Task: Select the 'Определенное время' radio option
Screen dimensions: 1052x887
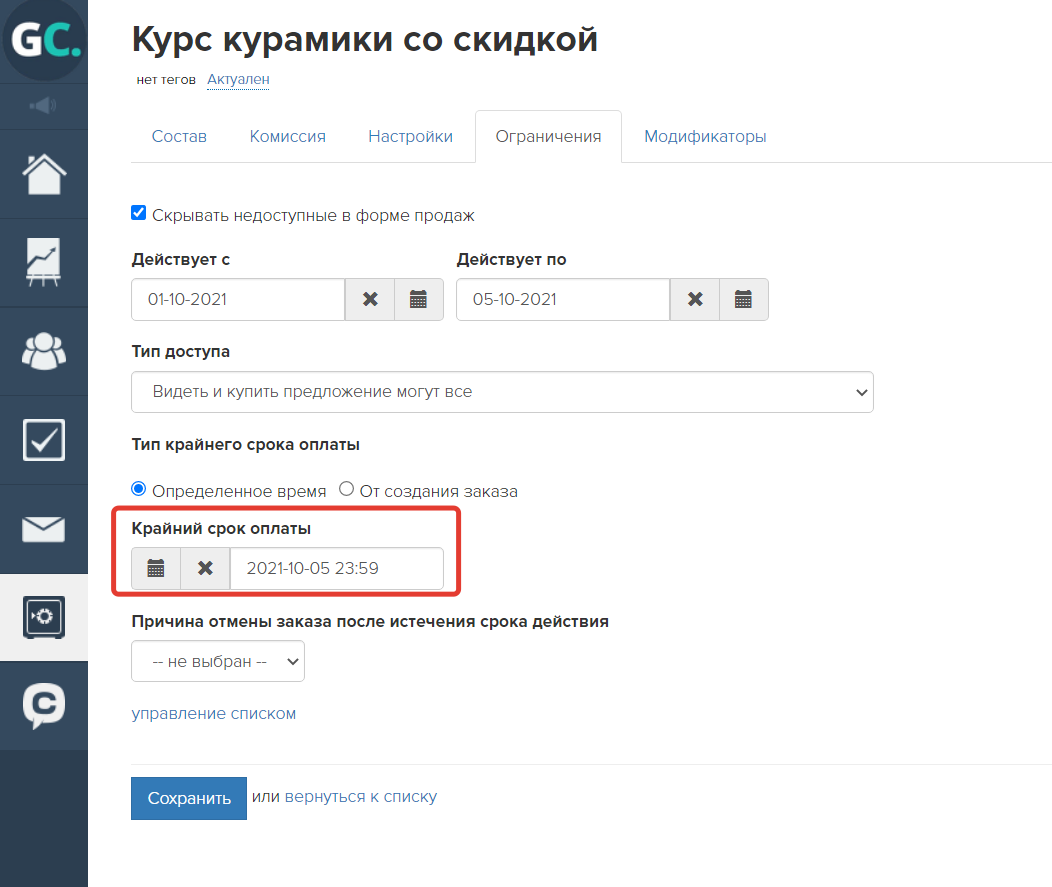Action: coord(139,489)
